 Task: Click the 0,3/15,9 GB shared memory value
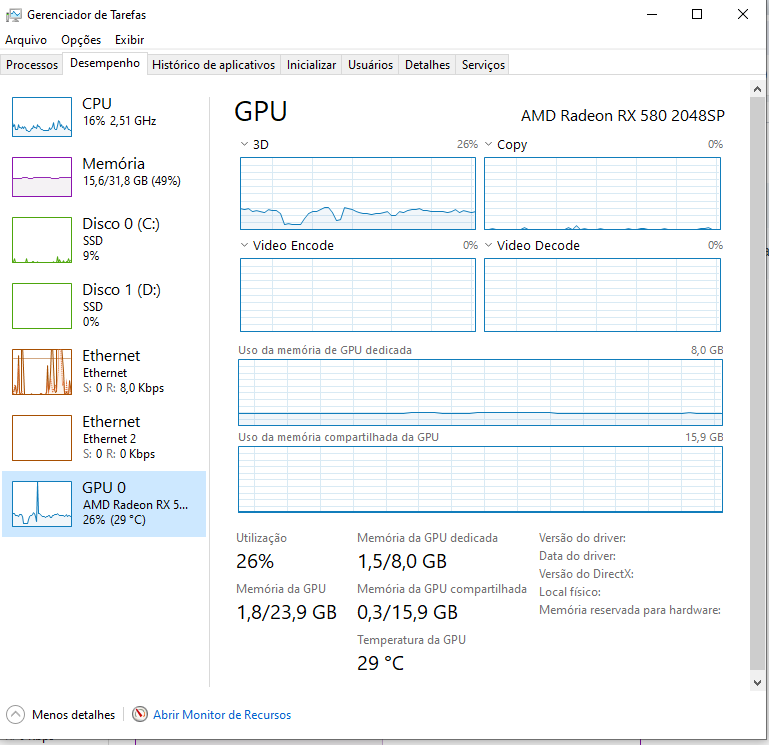[408, 612]
